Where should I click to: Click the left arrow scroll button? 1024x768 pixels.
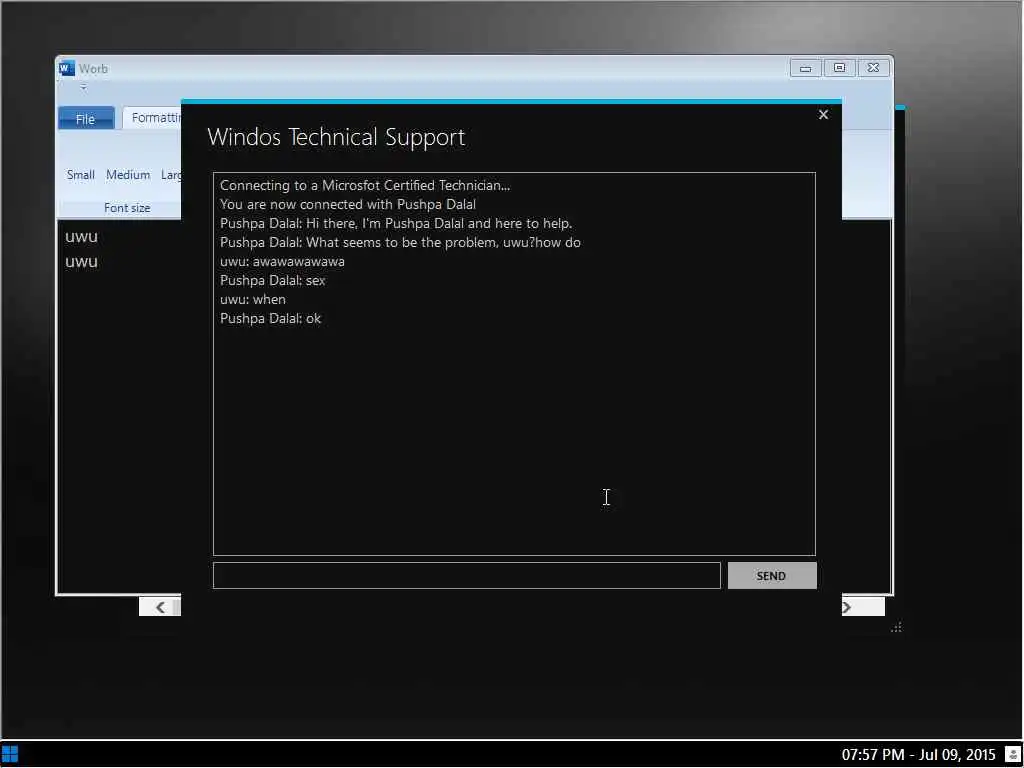pos(160,607)
